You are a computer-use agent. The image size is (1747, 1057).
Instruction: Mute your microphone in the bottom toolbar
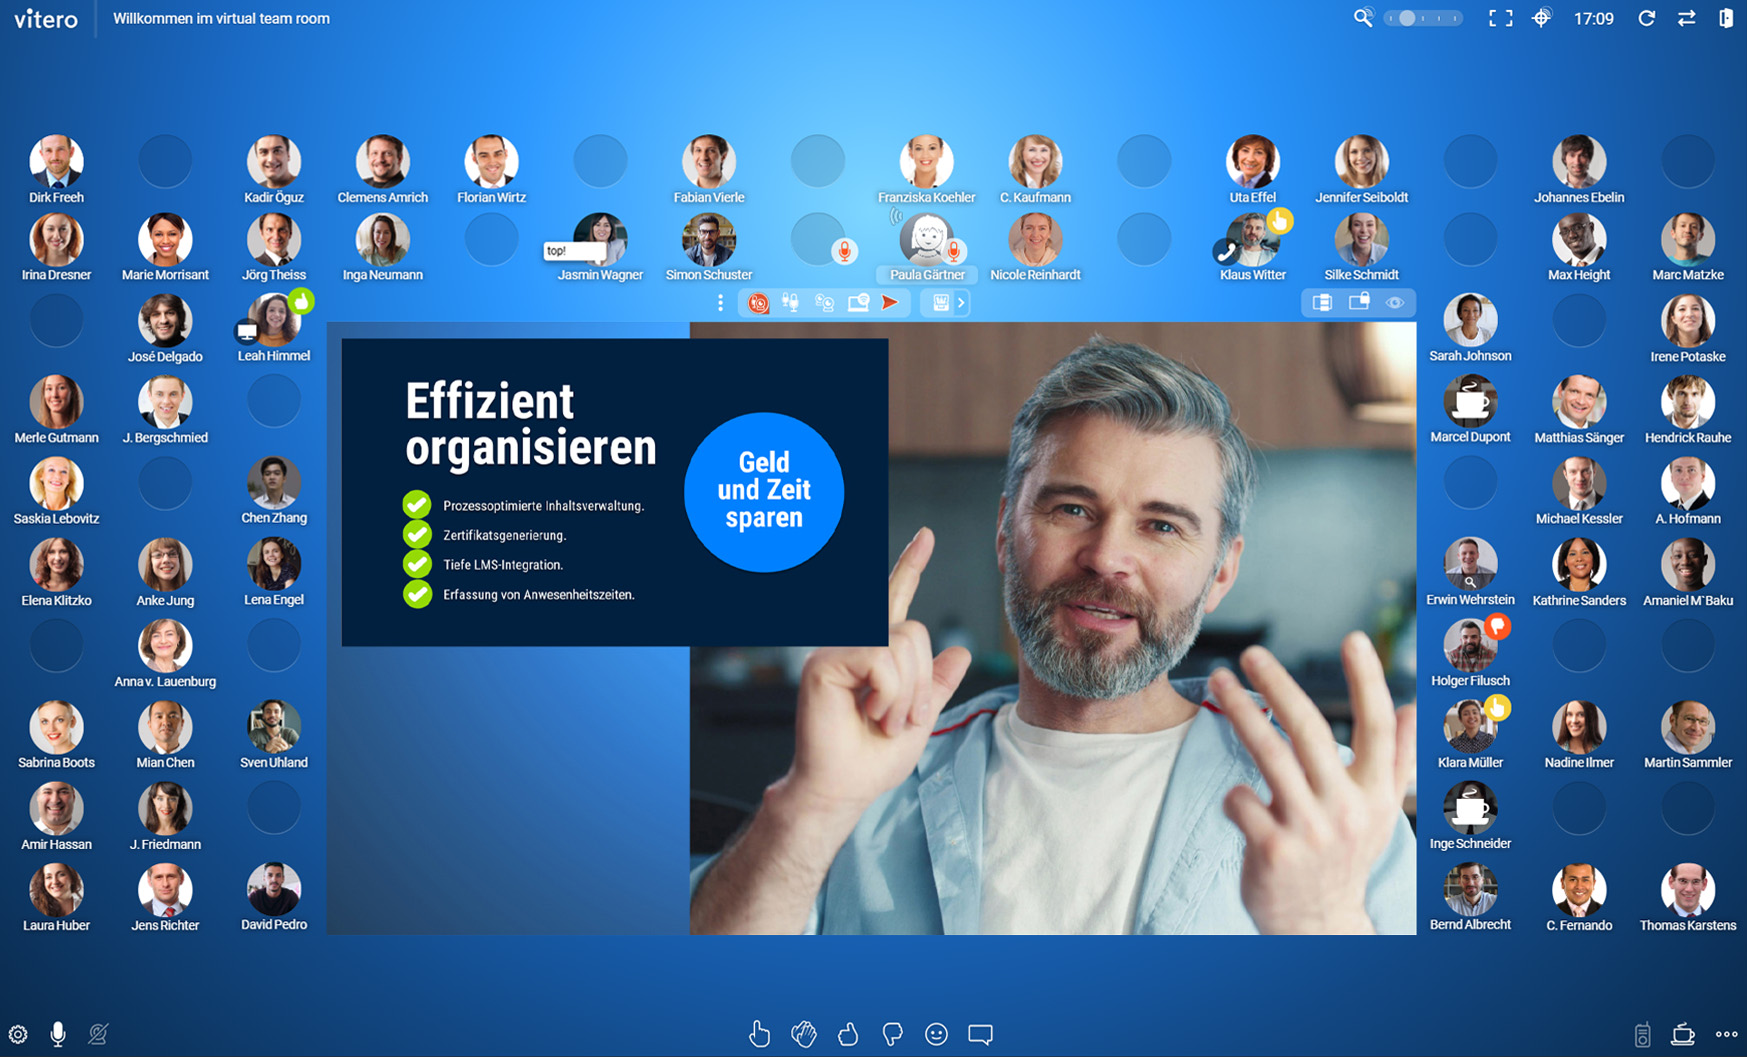point(58,1034)
